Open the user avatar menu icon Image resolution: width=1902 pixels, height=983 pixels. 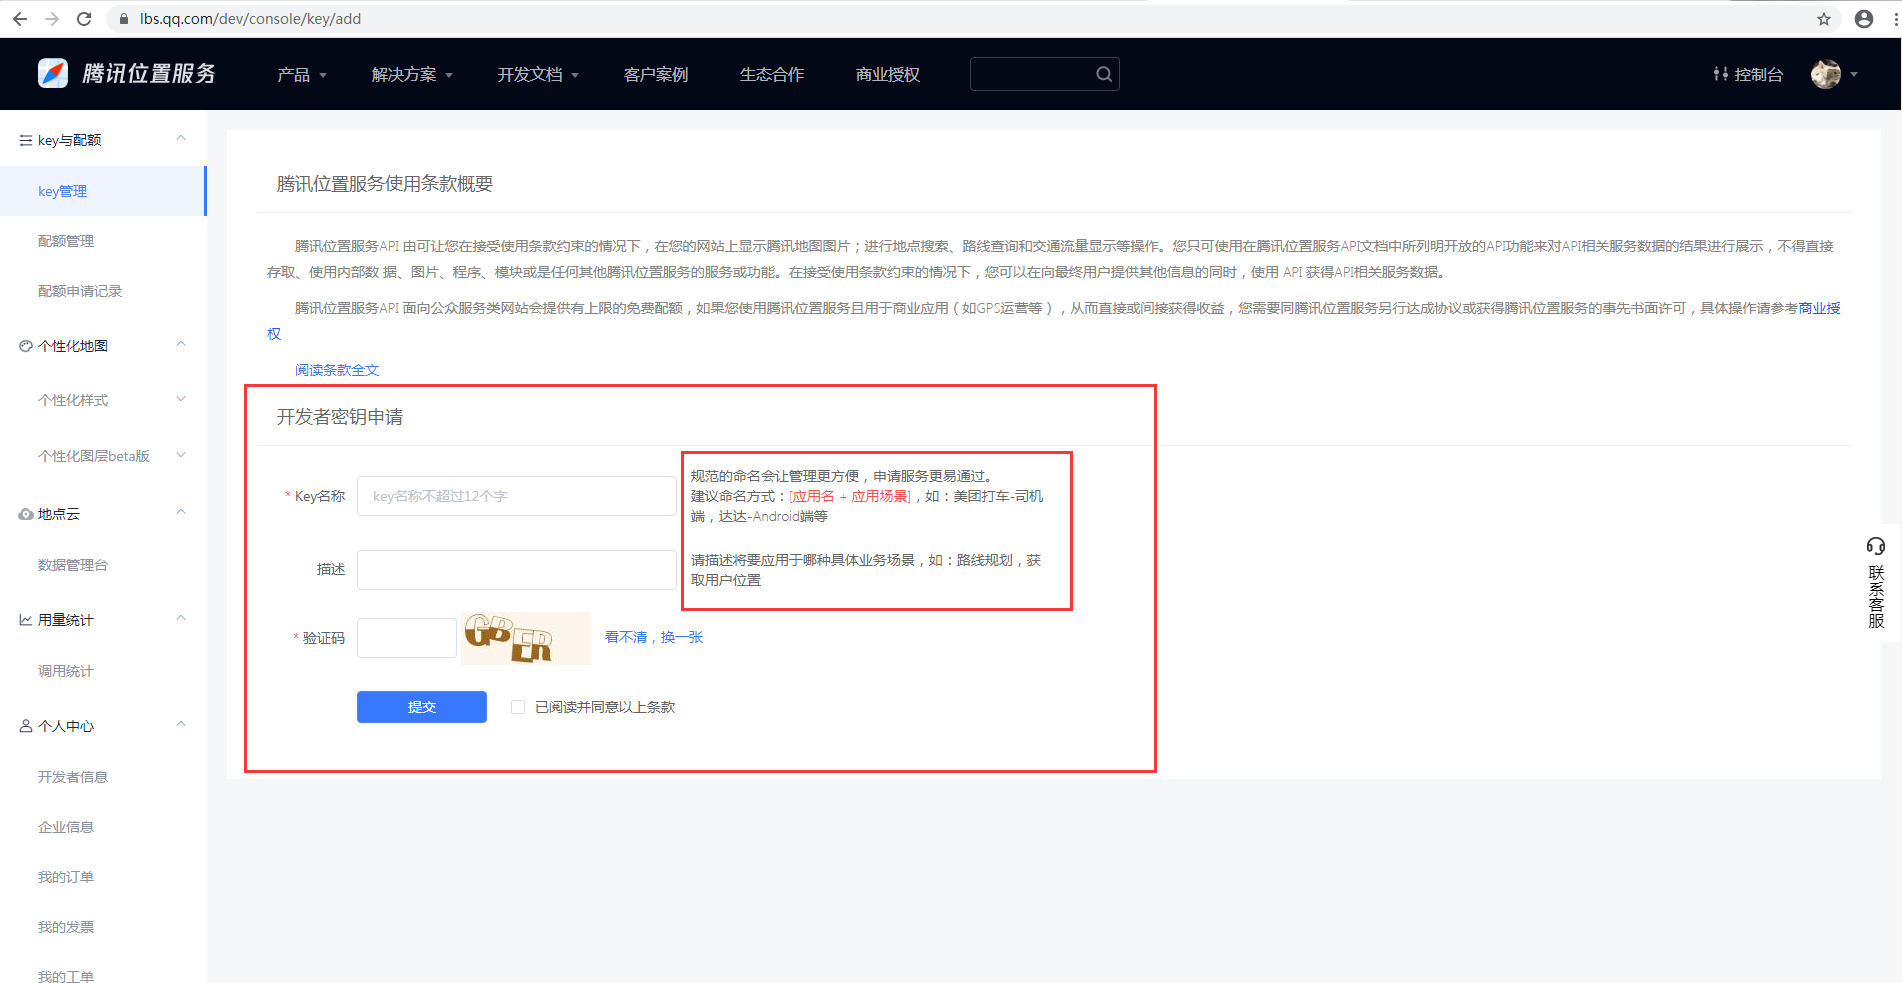(x=1826, y=73)
